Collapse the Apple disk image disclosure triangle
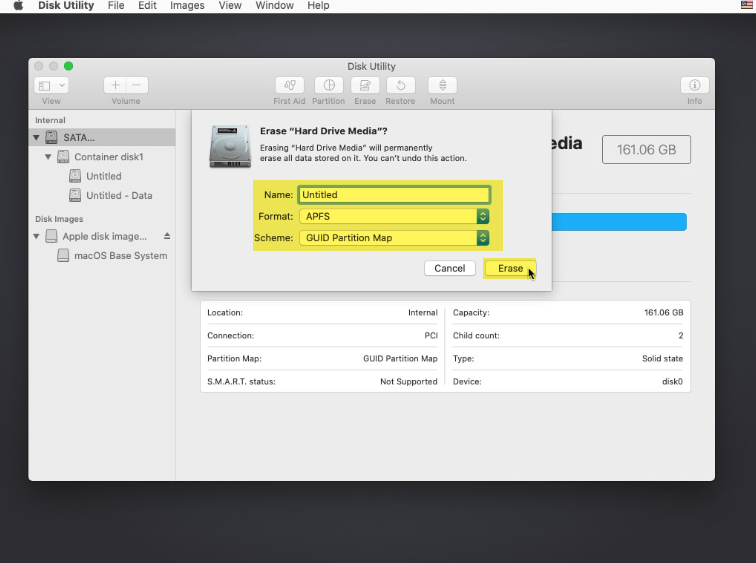 (36, 236)
